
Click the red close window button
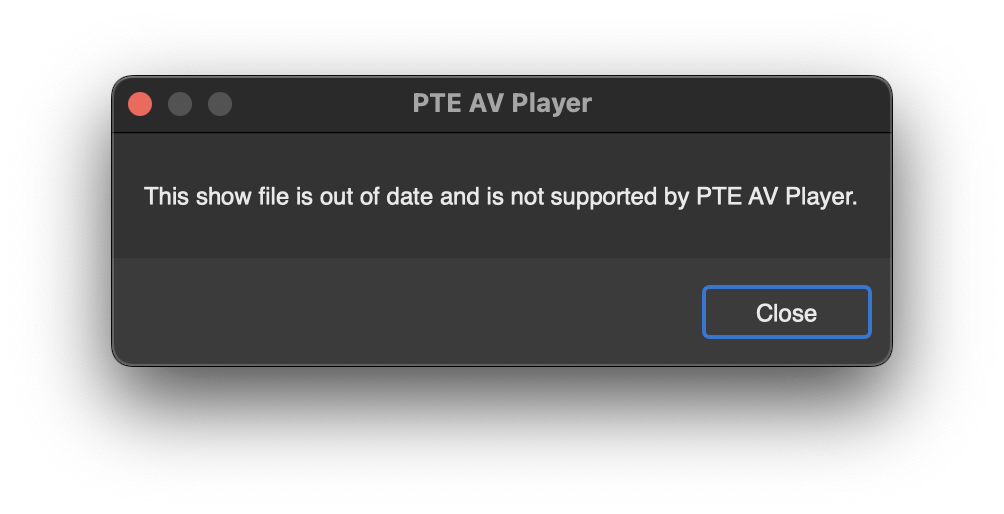pyautogui.click(x=140, y=104)
